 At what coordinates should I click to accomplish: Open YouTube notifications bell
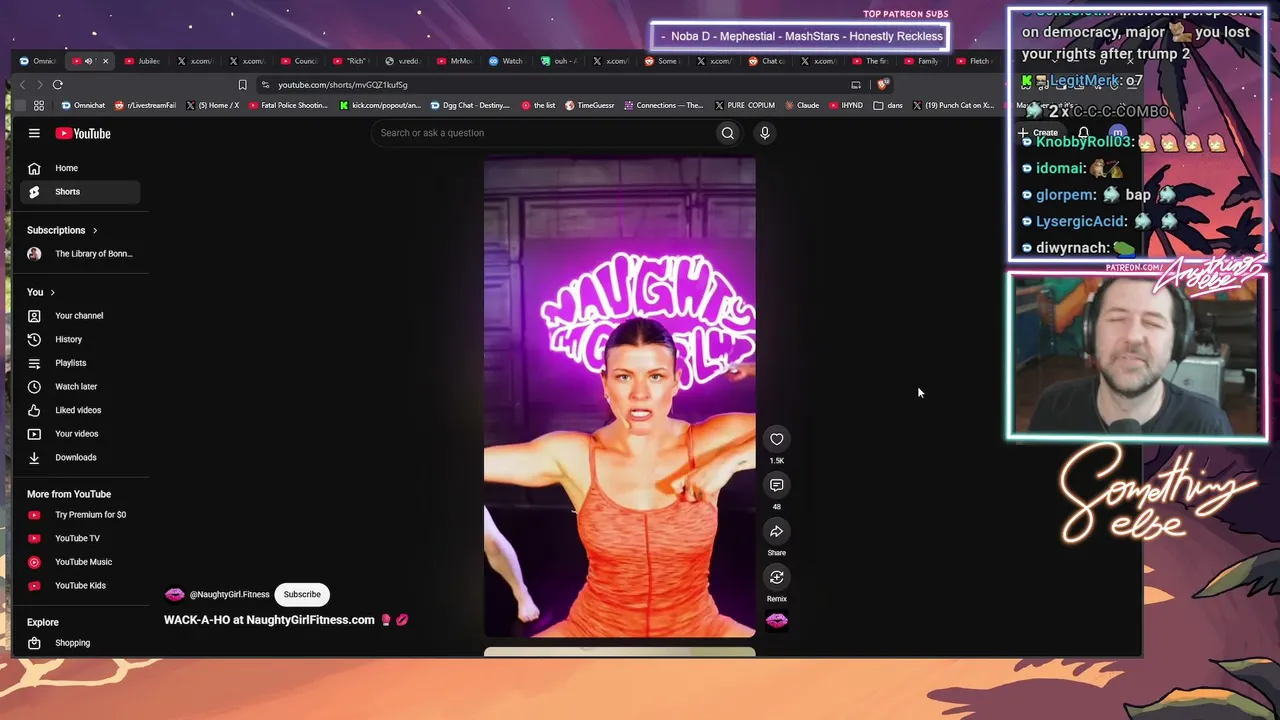coord(1083,133)
